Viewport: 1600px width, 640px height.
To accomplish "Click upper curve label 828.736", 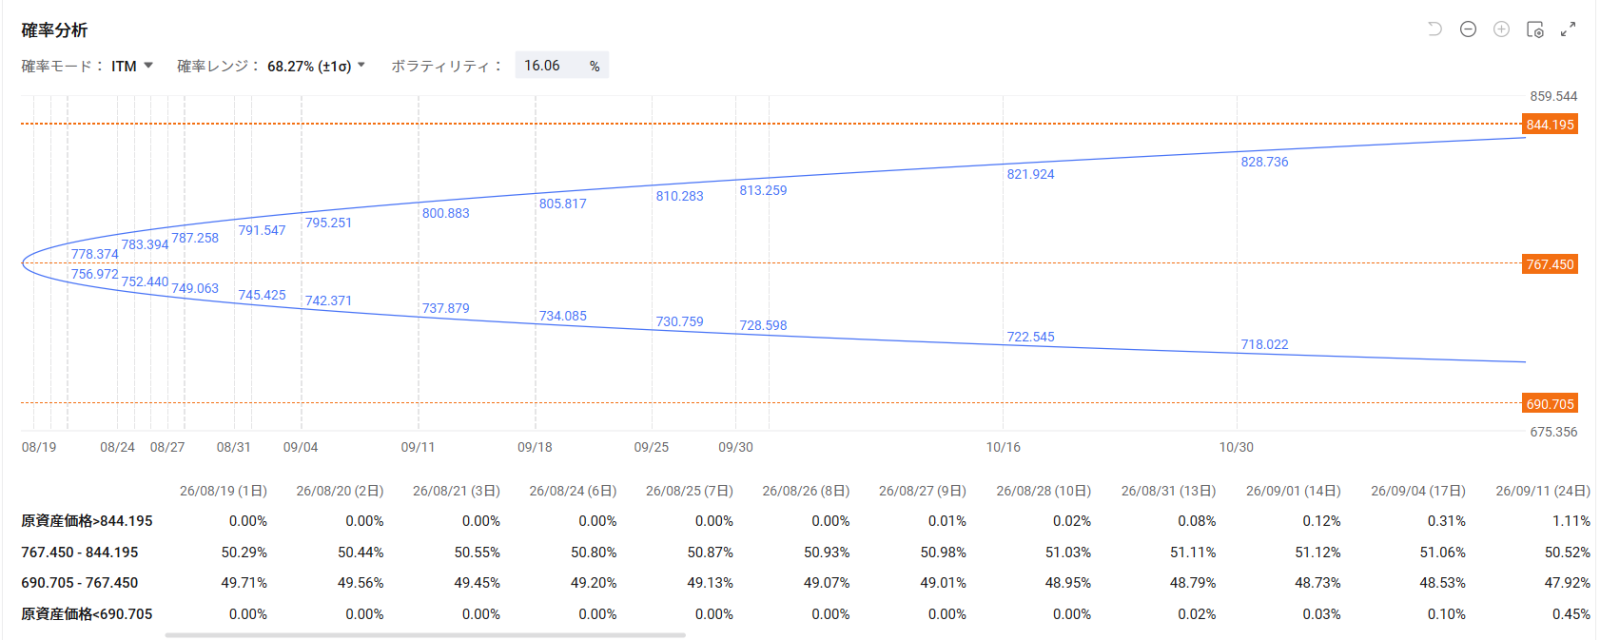I will pyautogui.click(x=1265, y=162).
